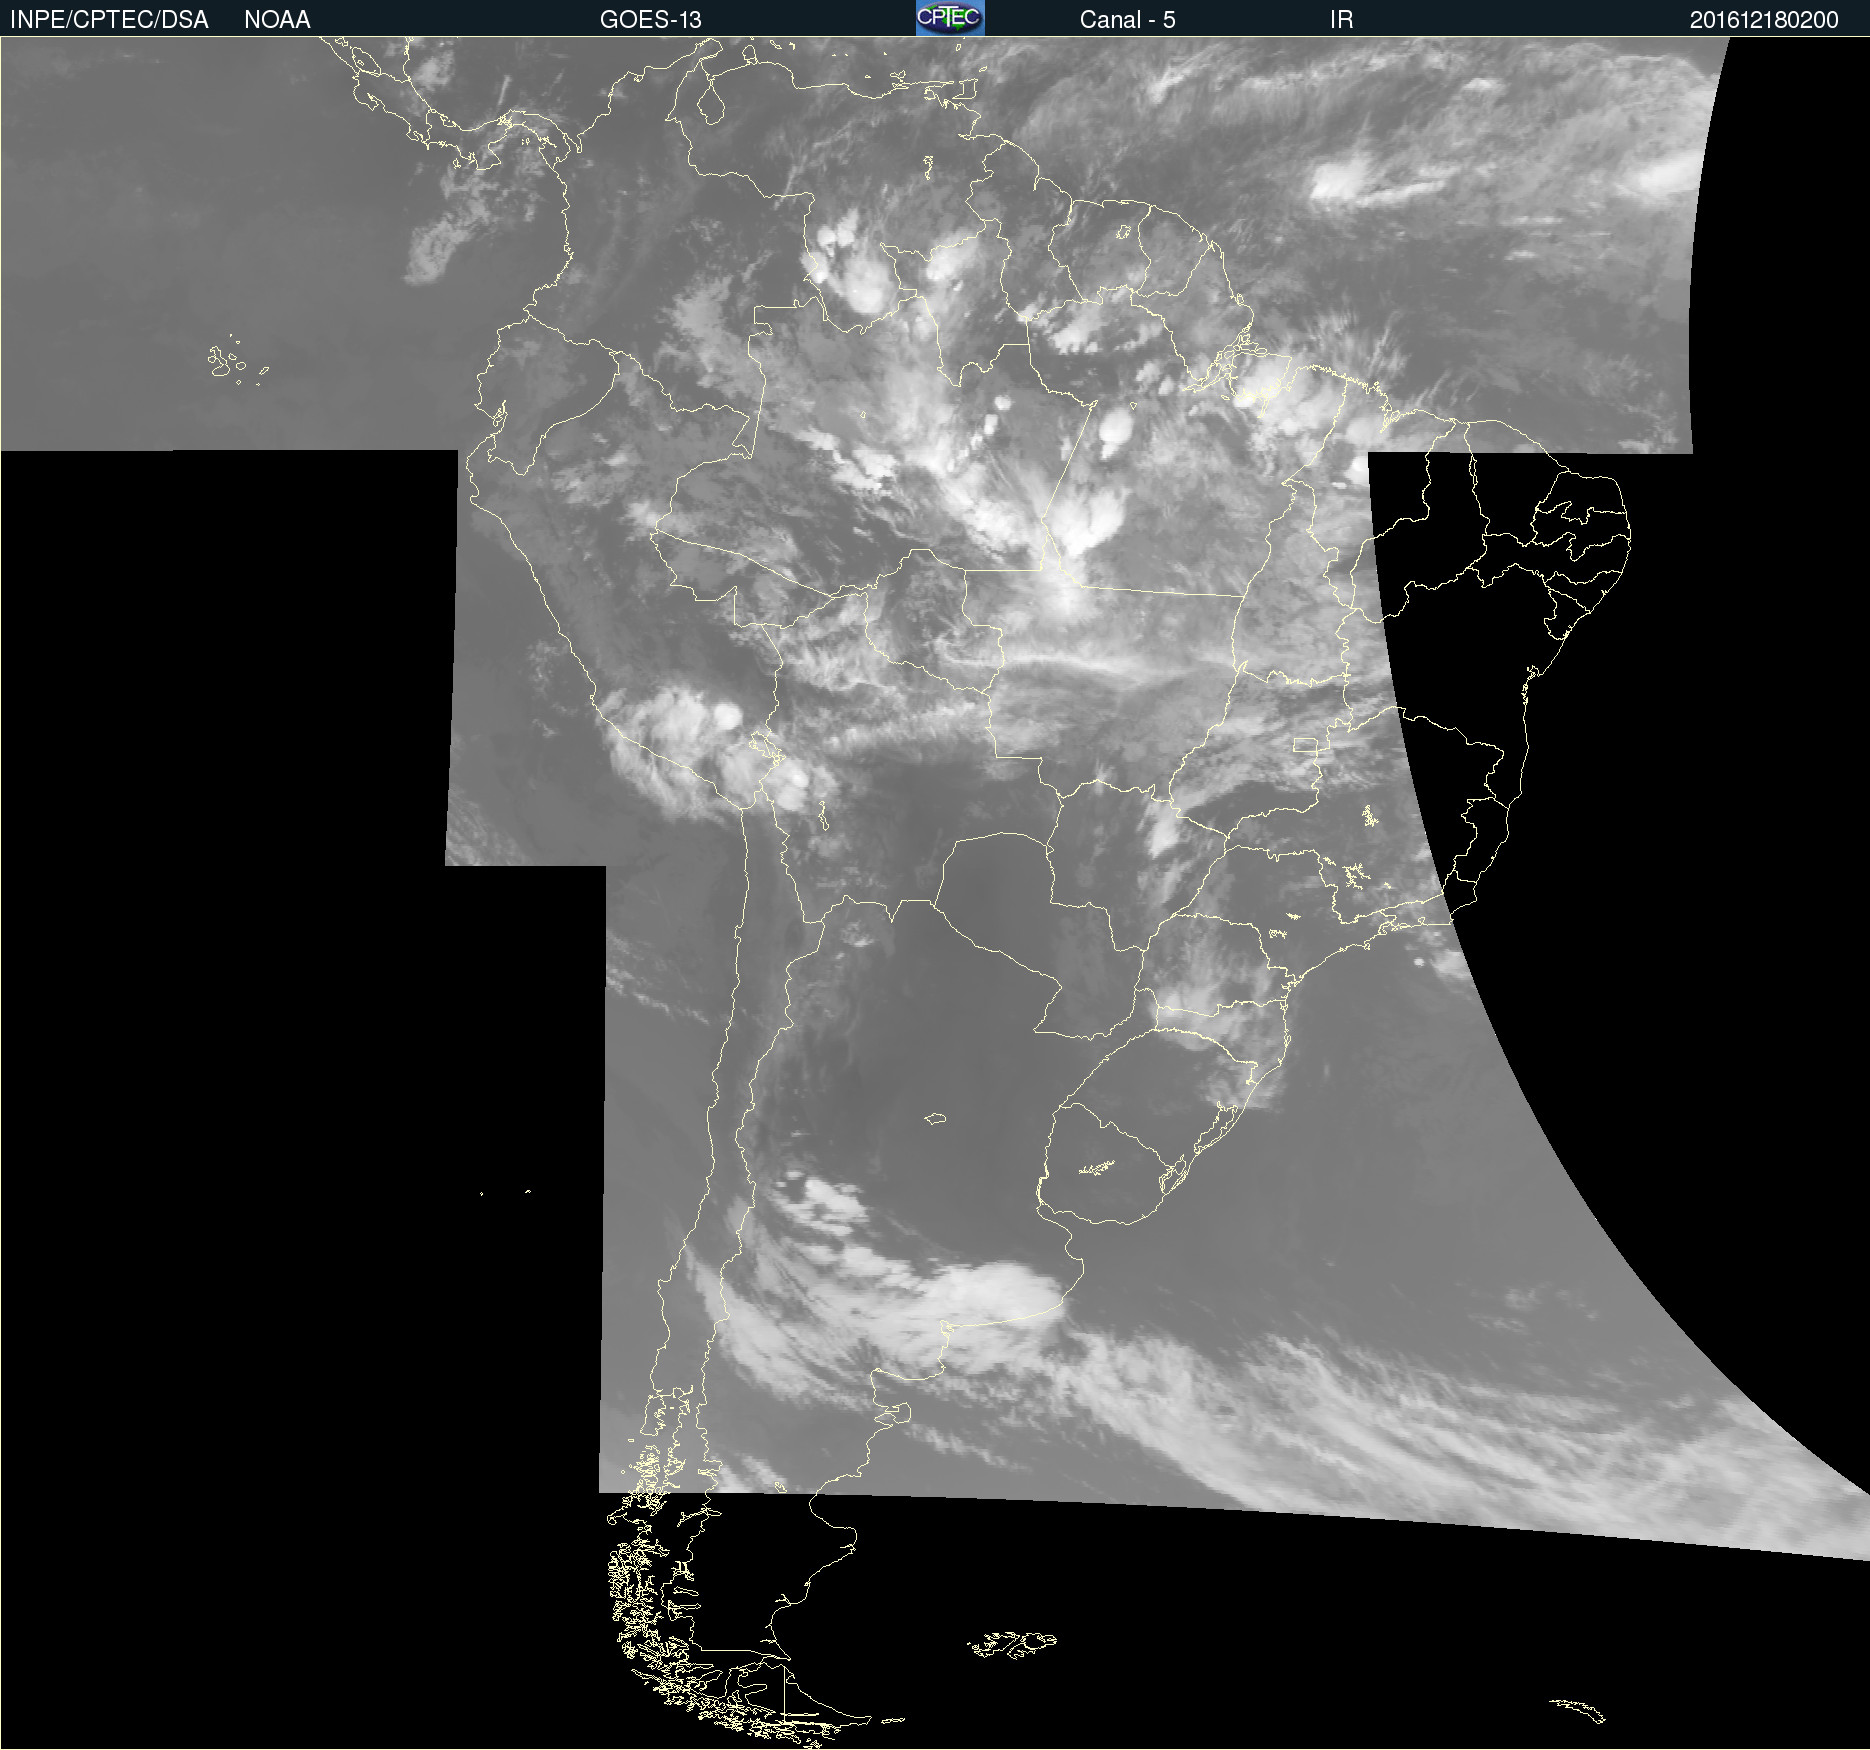The width and height of the screenshot is (1870, 1750).
Task: Click the INPE/CPTEC/DSA header text
Action: [109, 20]
